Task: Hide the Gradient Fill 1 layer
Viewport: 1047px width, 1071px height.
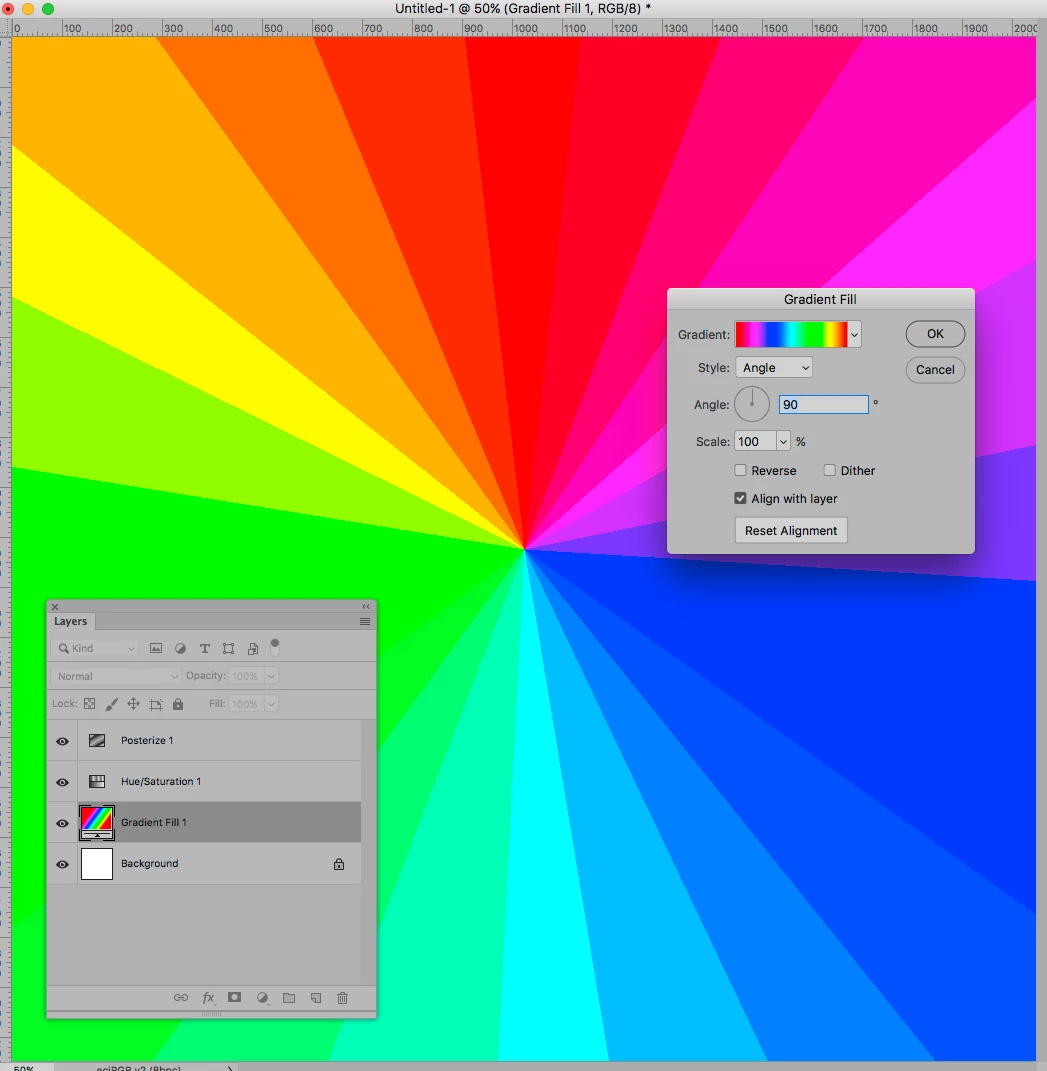Action: (x=62, y=823)
